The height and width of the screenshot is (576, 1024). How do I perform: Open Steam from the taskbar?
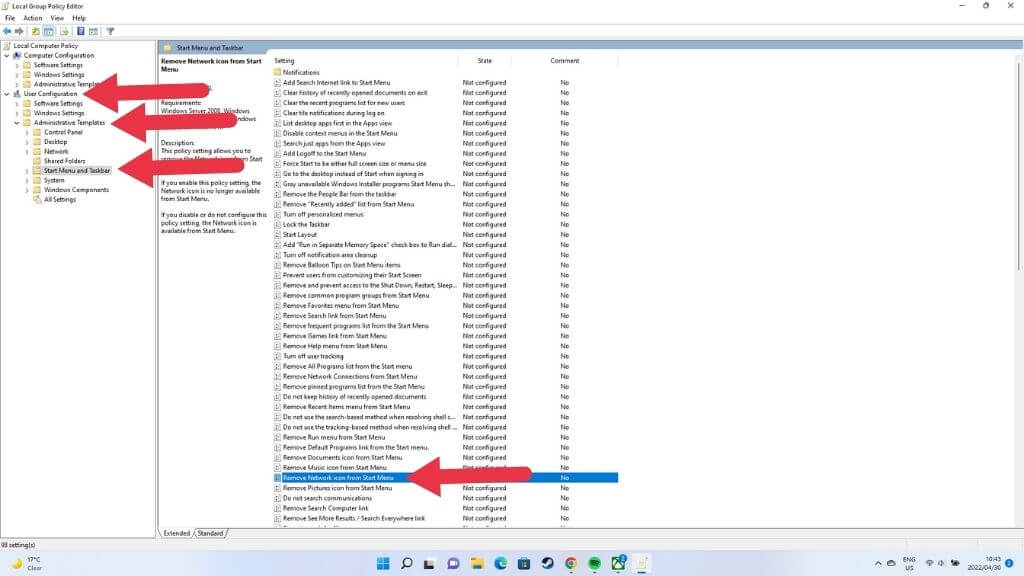click(x=547, y=563)
